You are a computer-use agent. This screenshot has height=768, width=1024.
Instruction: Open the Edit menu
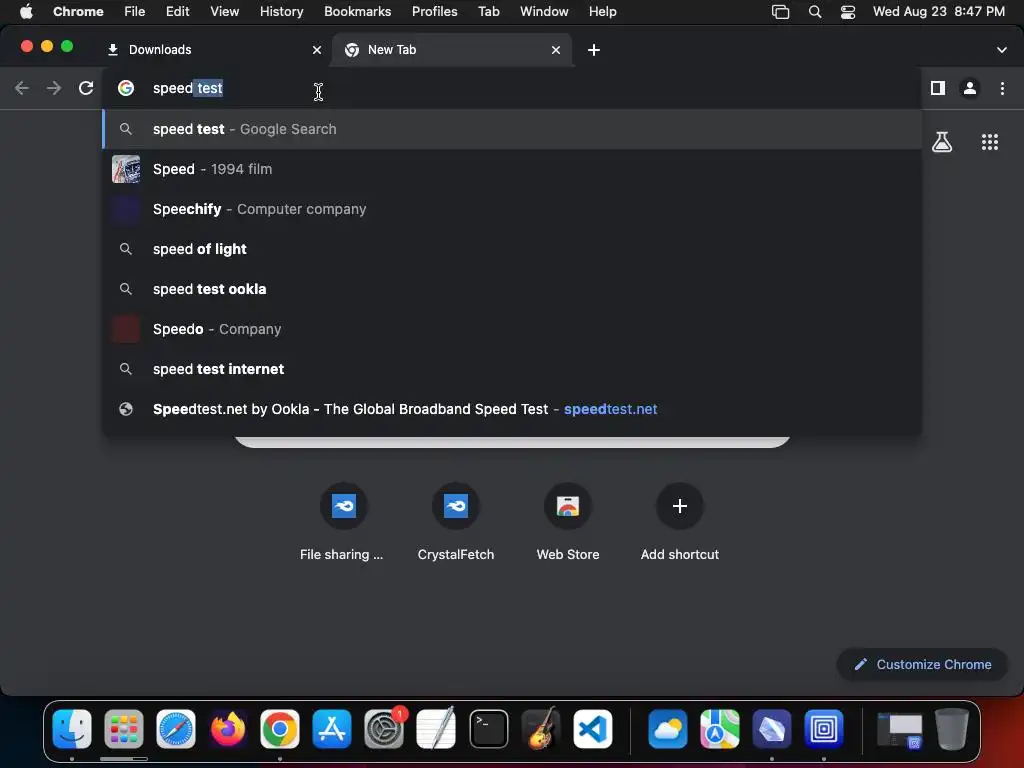(x=177, y=11)
